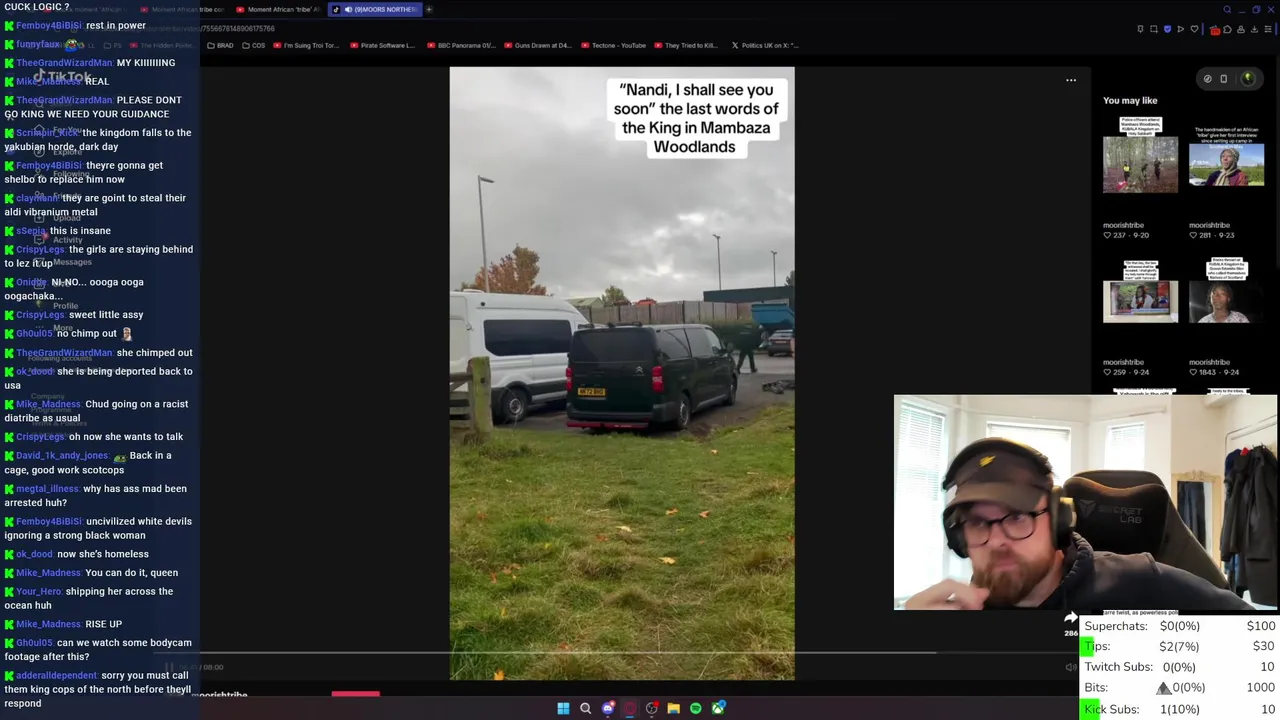Open the They Tried to Kill bookmark
Viewport: 1280px width, 720px height.
pos(685,45)
